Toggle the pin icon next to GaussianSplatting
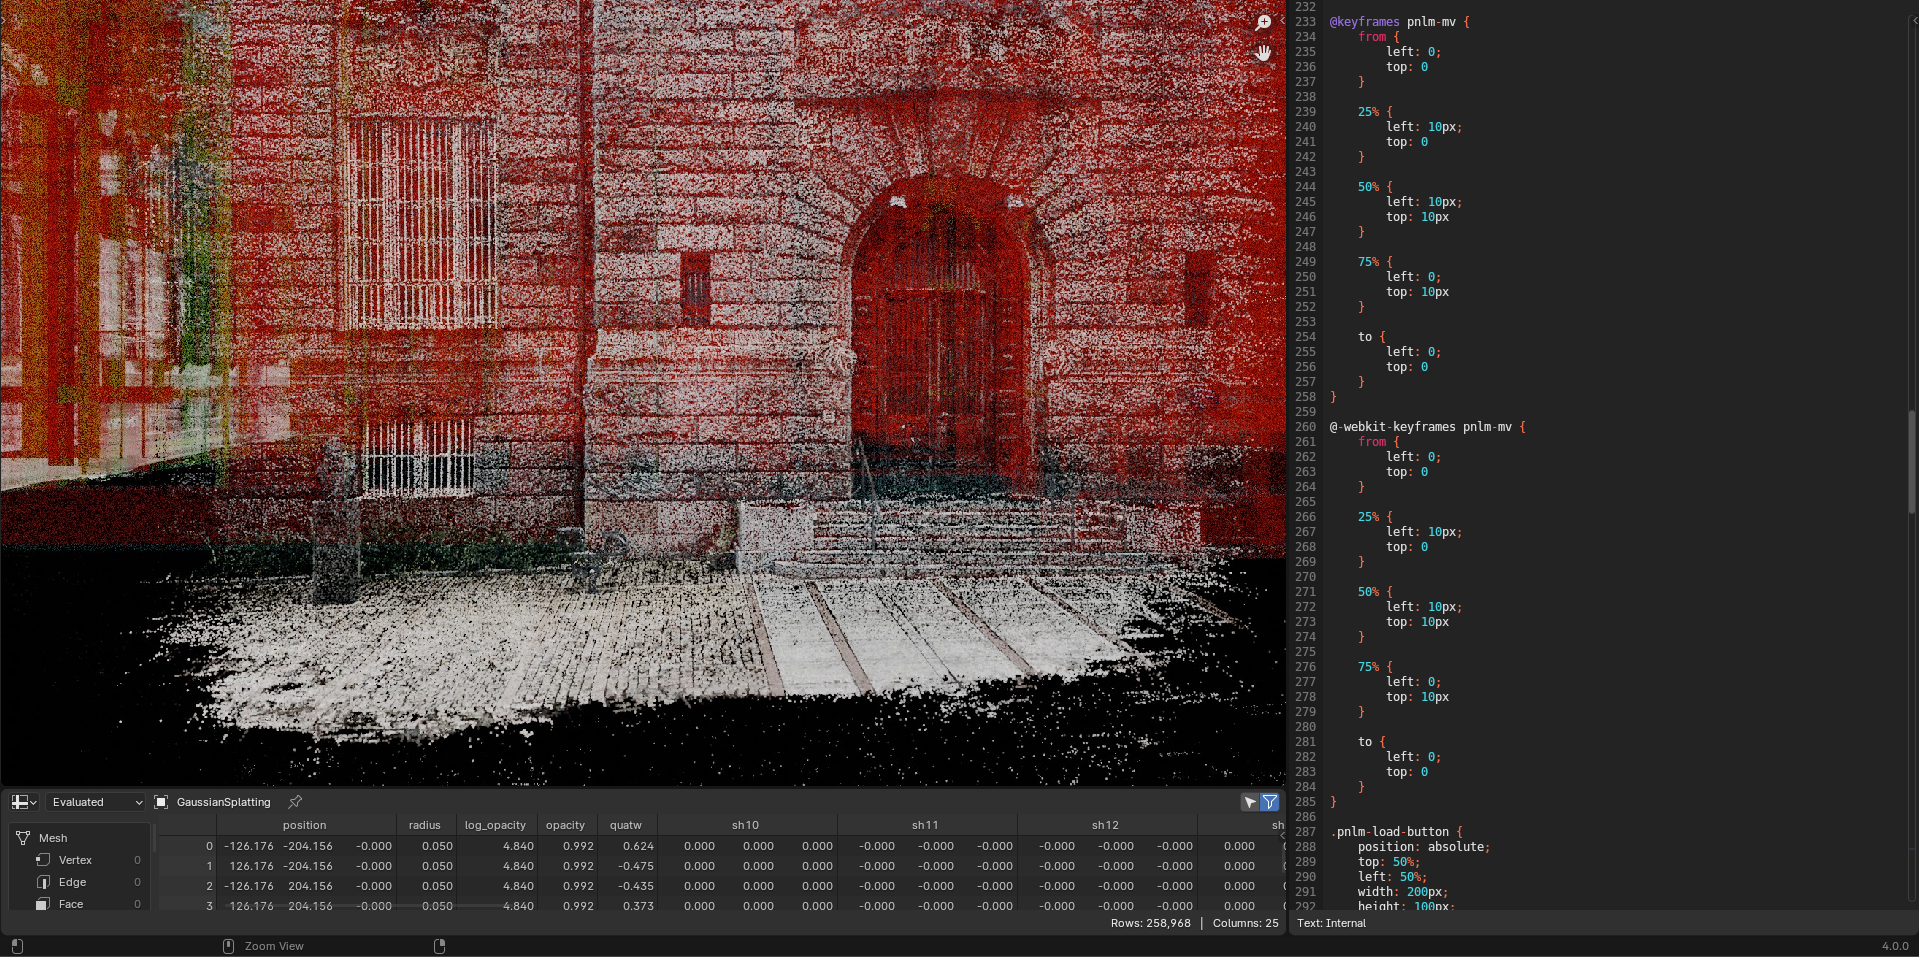This screenshot has height=957, width=1919. [295, 802]
